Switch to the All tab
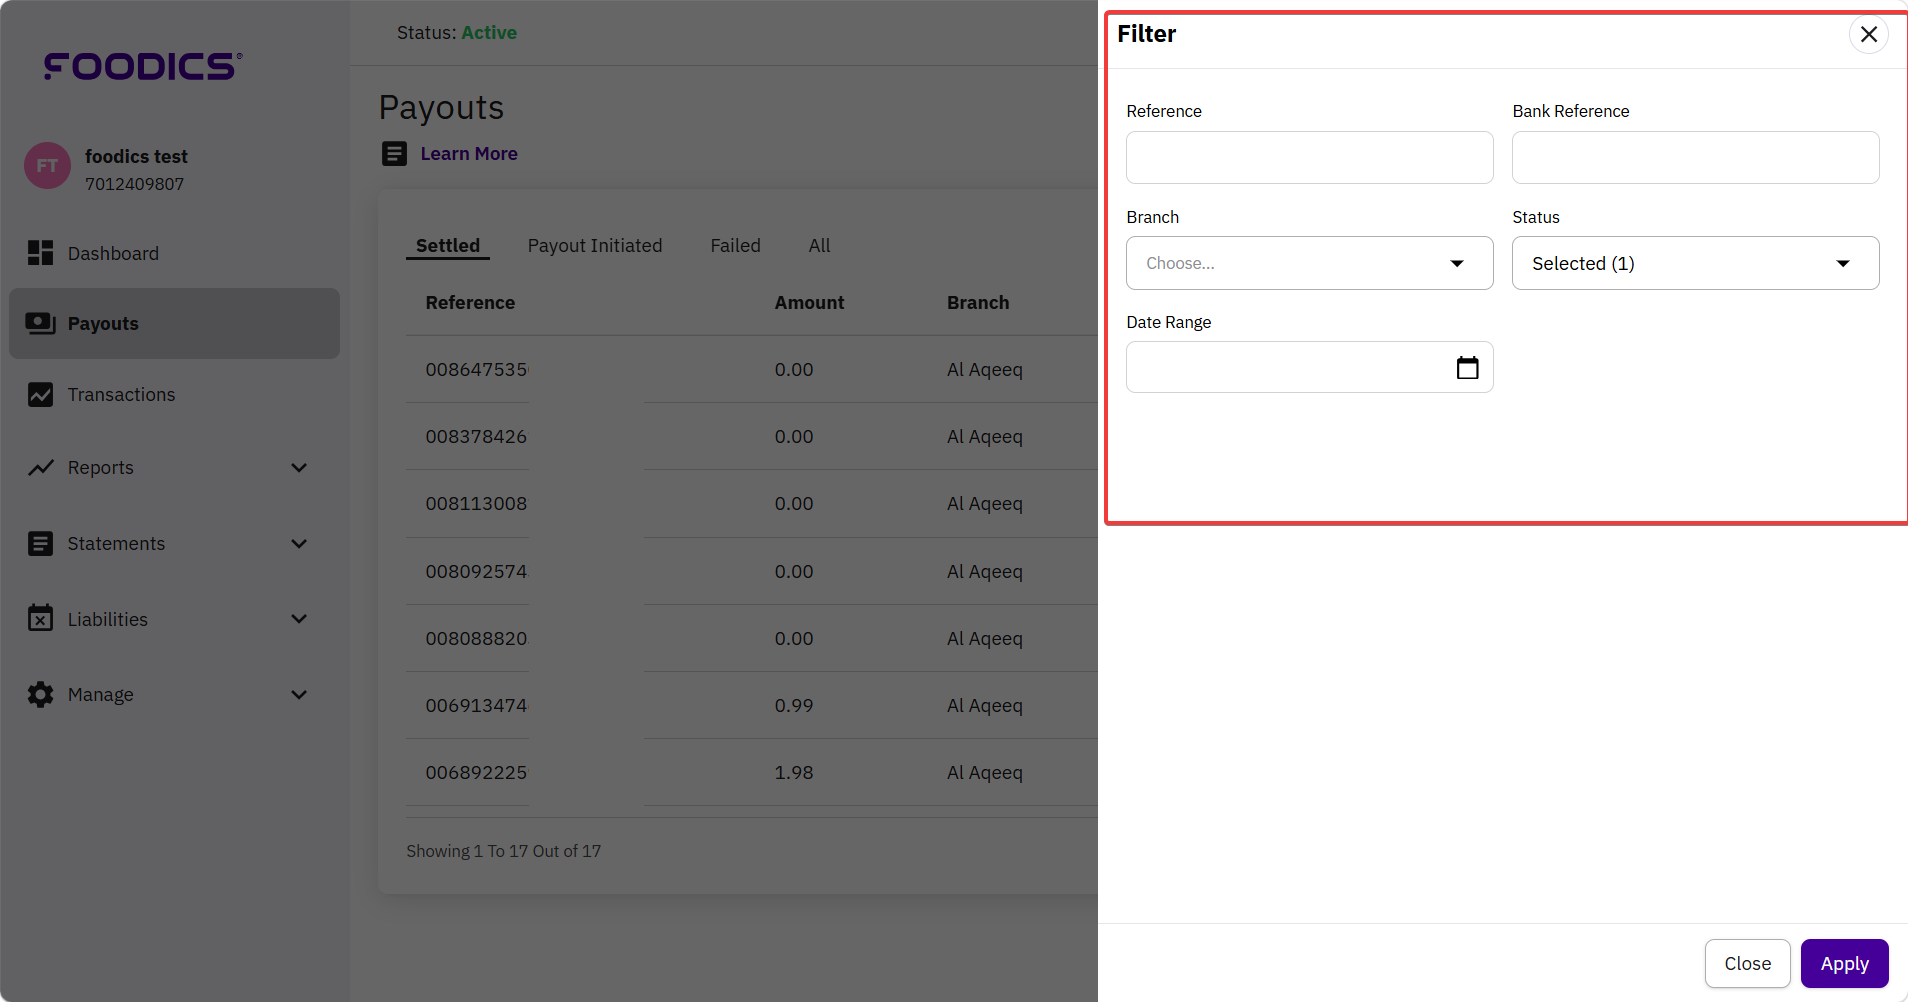 819,245
